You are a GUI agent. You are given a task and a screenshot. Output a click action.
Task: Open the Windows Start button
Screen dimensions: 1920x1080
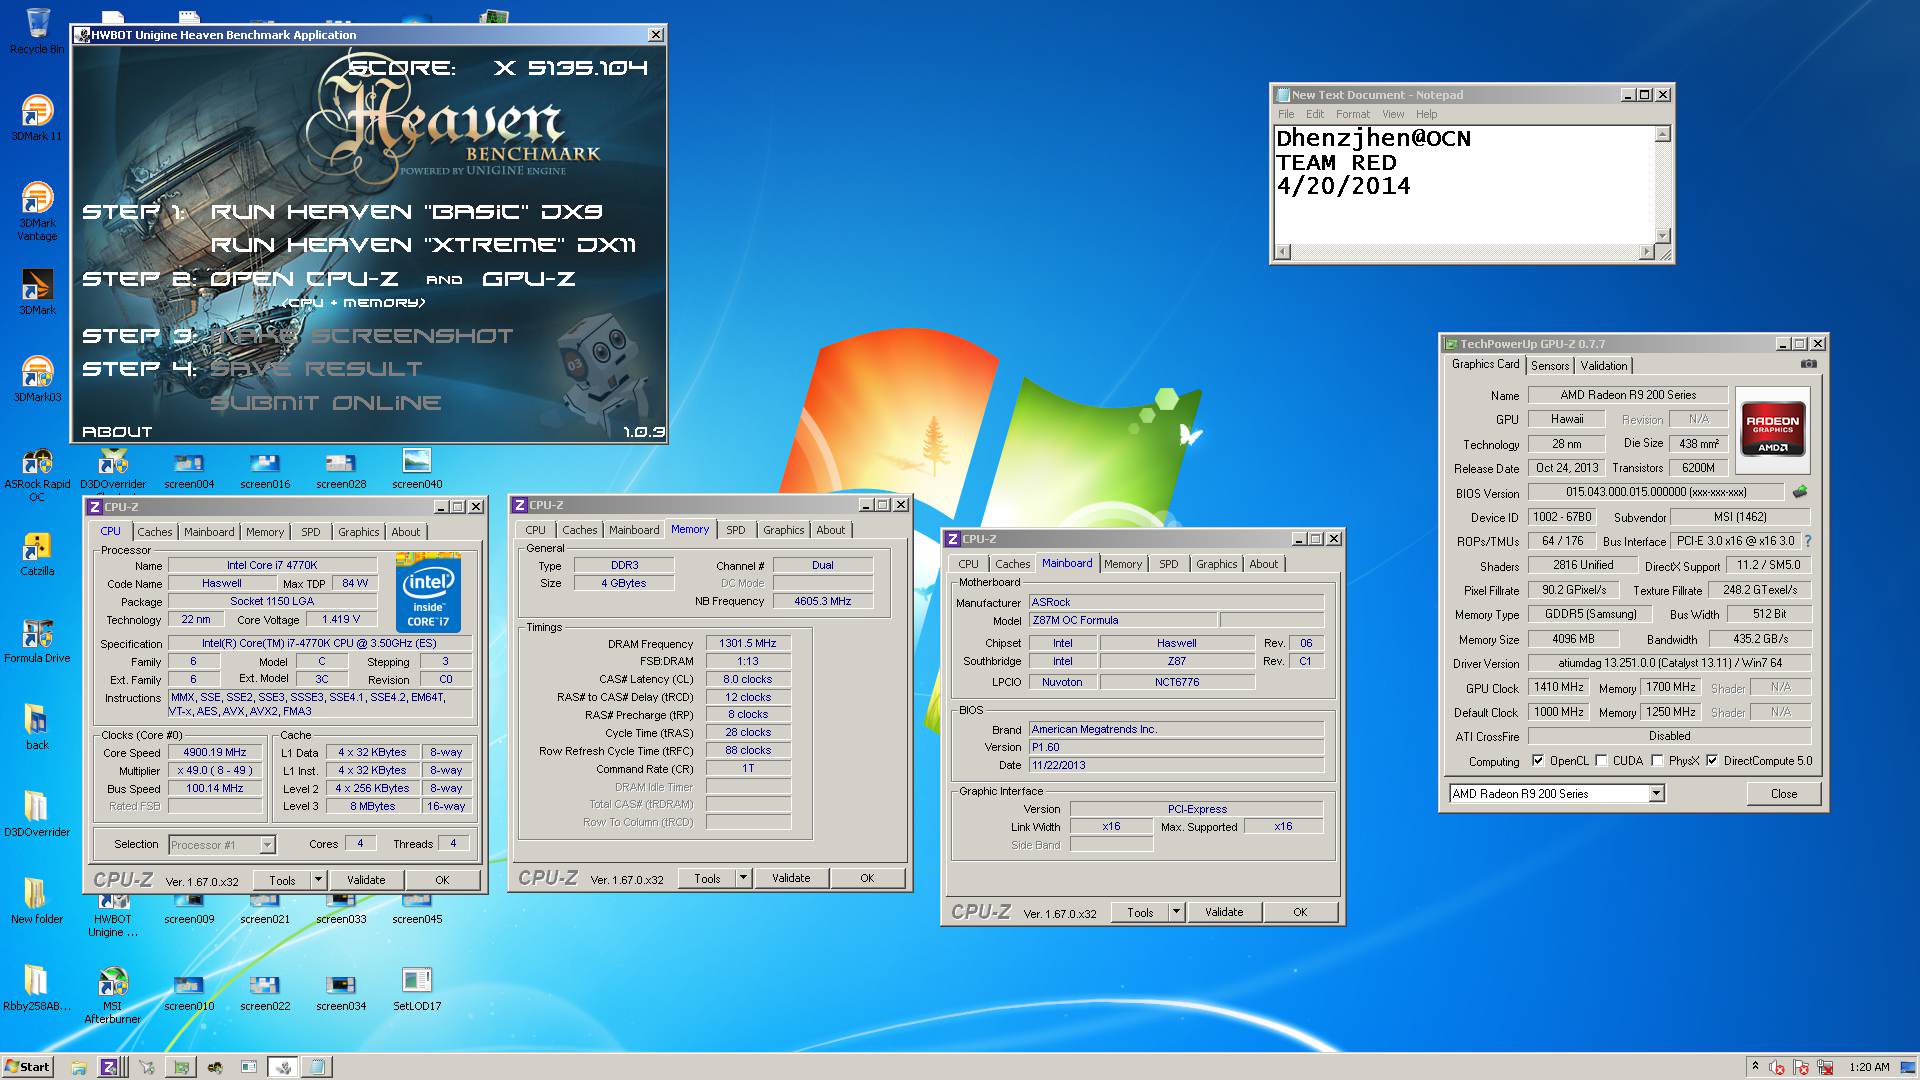click(27, 1067)
